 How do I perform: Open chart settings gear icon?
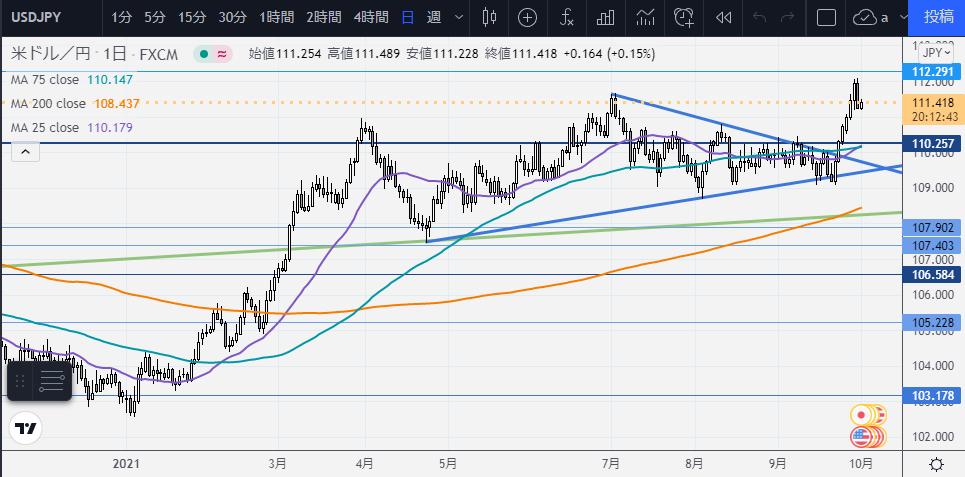(x=937, y=463)
